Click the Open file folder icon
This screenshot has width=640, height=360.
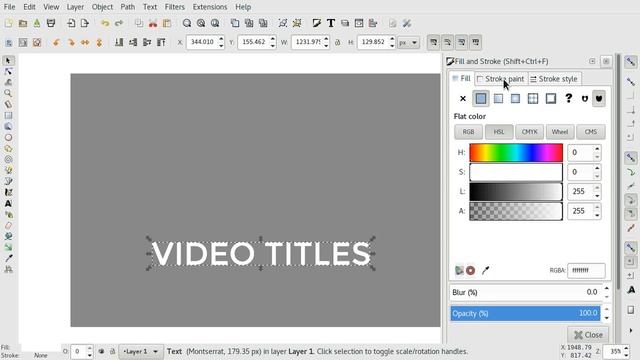(23, 23)
